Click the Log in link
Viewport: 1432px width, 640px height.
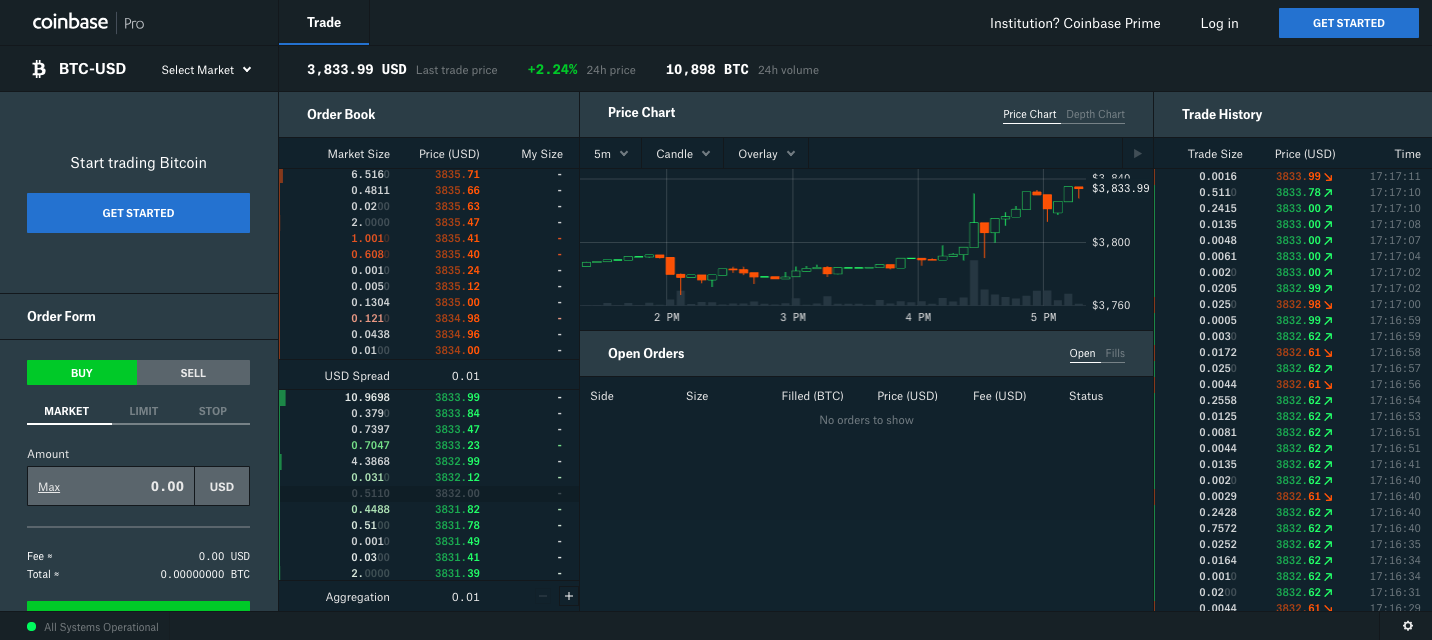[1219, 22]
